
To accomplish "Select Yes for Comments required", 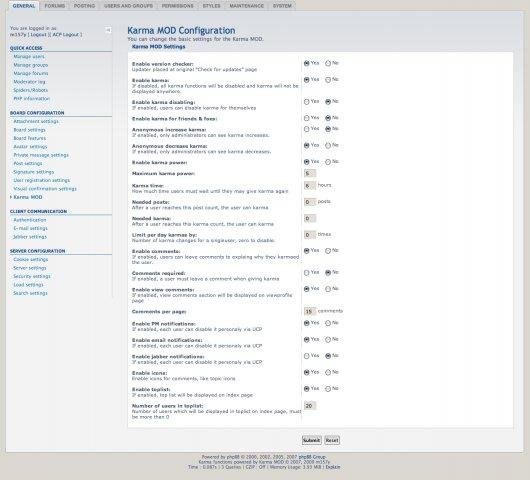I will (x=307, y=273).
